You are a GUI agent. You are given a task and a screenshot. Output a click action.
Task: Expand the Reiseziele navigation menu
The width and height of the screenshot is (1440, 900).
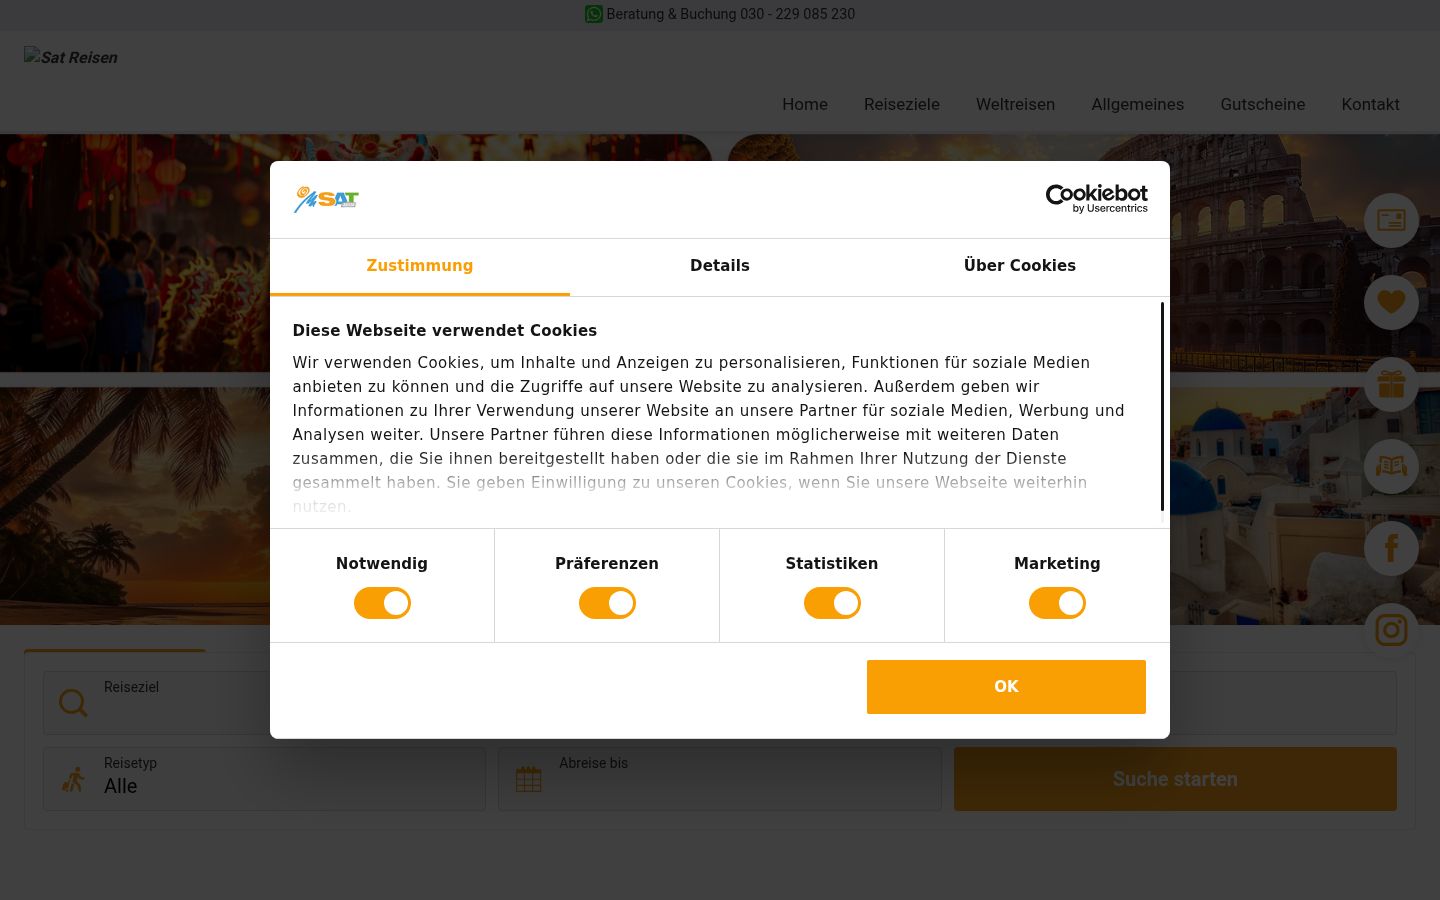pos(902,104)
